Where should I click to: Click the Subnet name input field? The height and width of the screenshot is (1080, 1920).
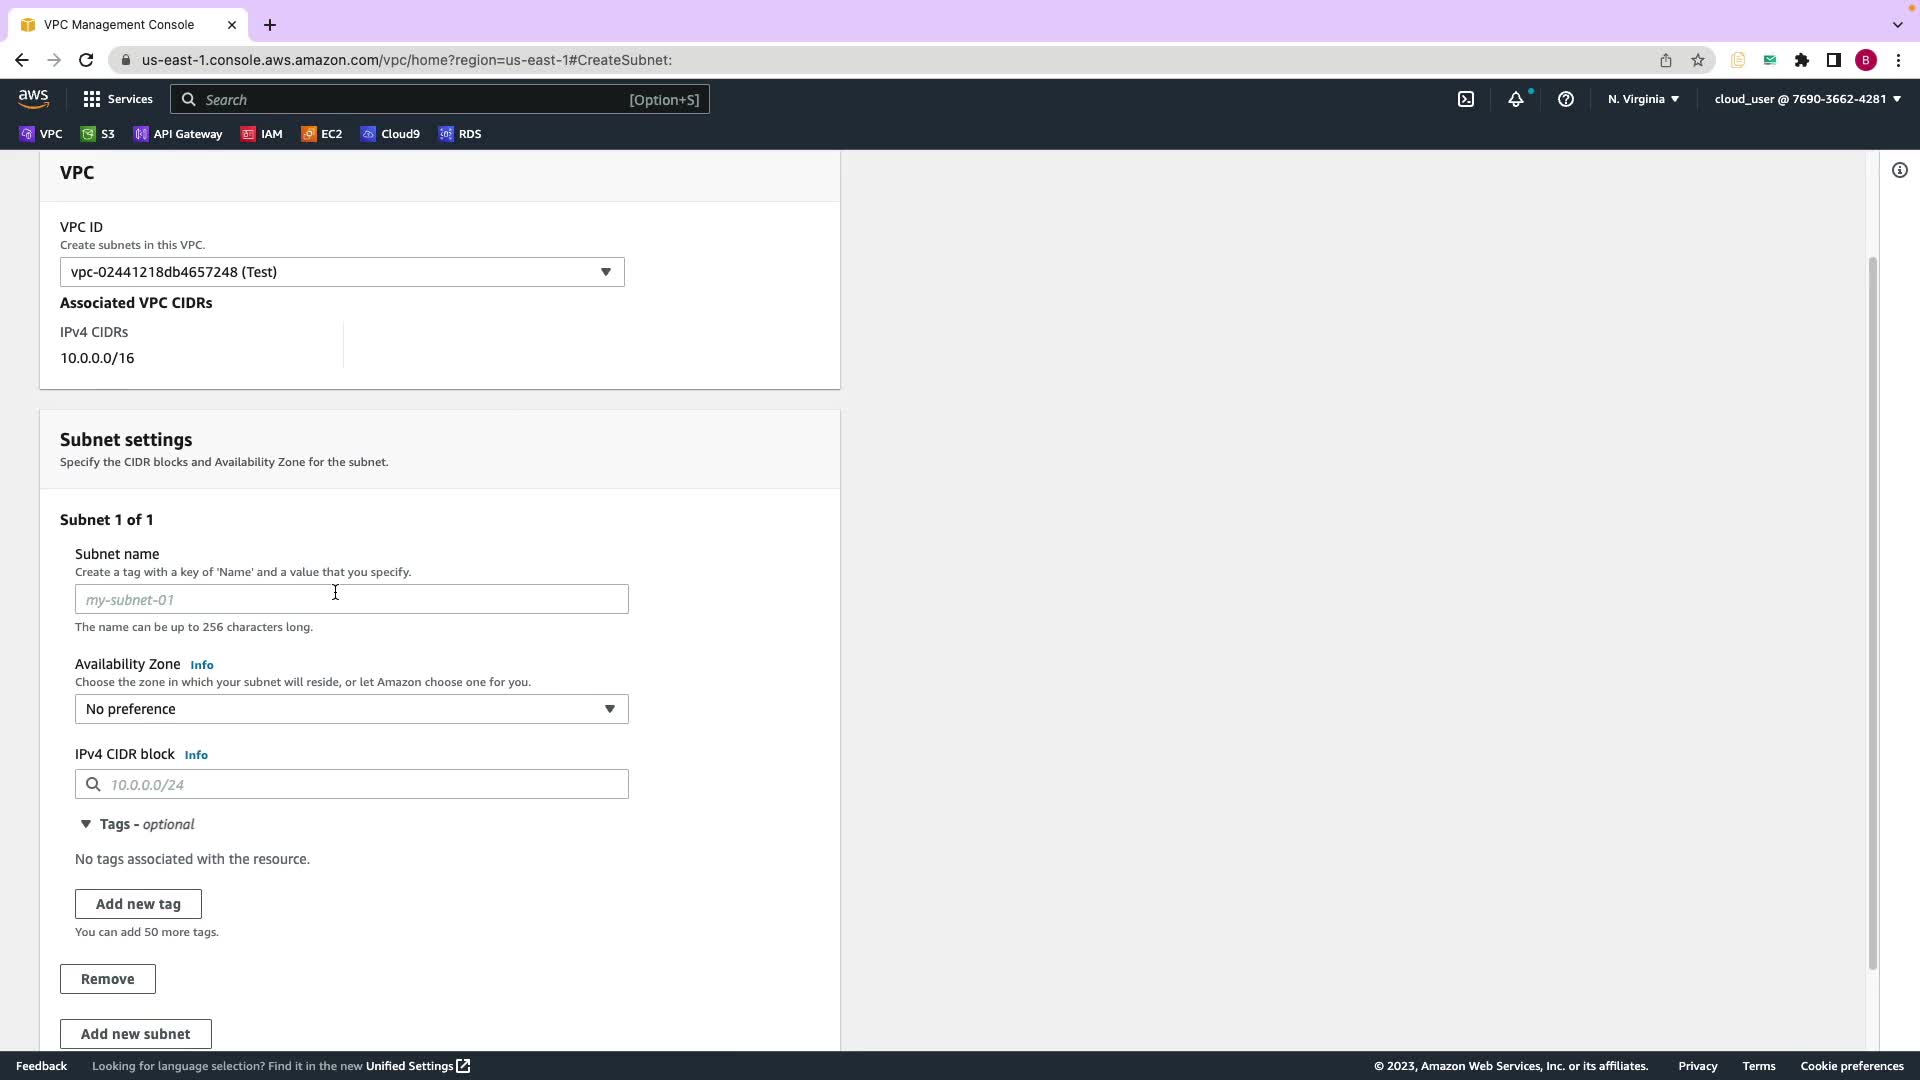(351, 600)
